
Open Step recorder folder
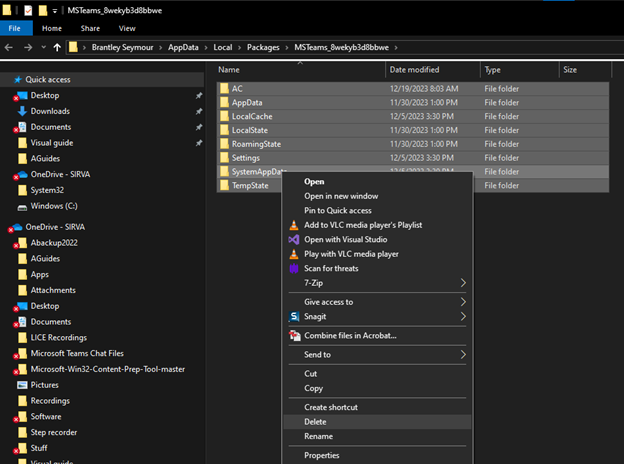point(54,432)
